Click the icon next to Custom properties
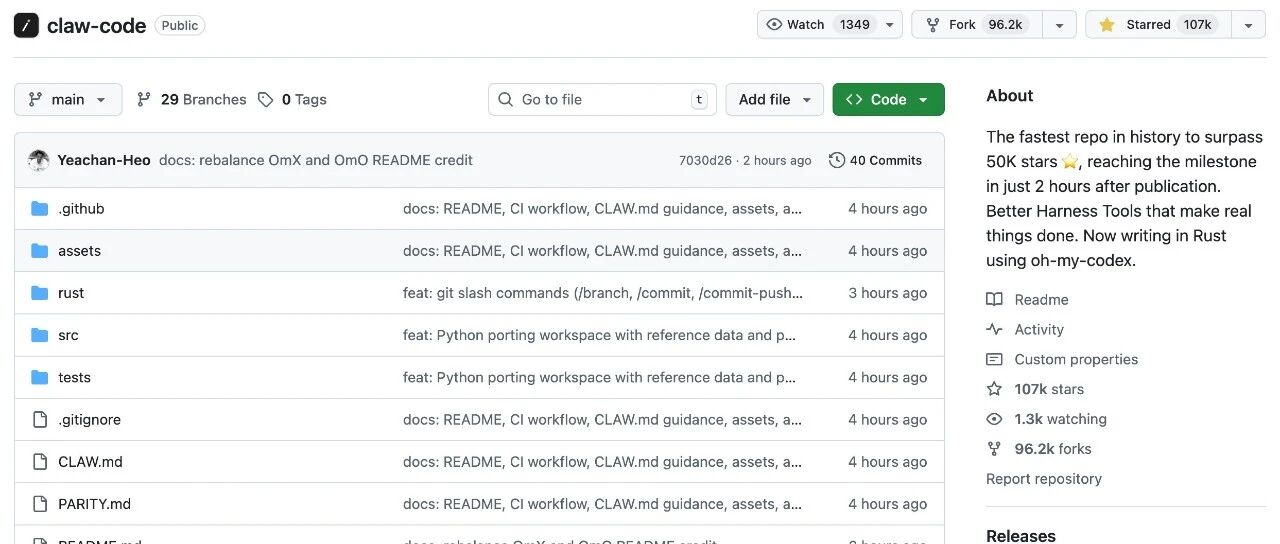The image size is (1280, 544). coord(994,359)
